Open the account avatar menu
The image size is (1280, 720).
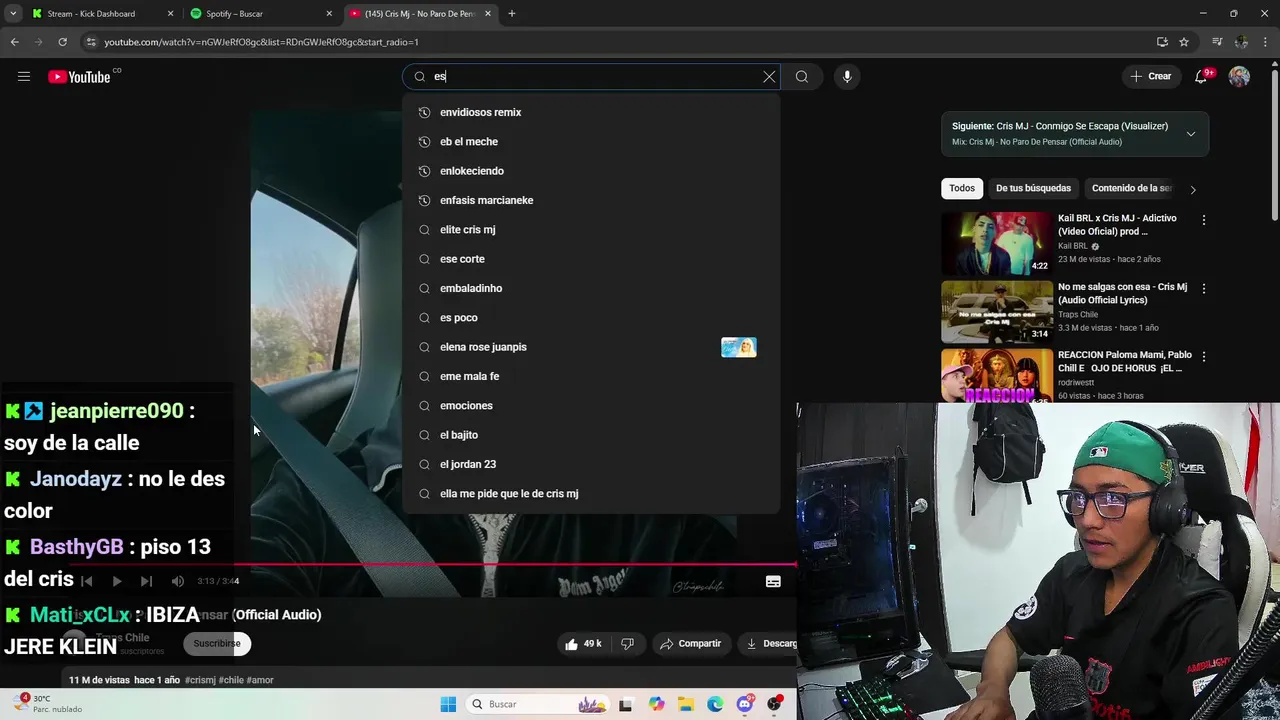tap(1239, 76)
